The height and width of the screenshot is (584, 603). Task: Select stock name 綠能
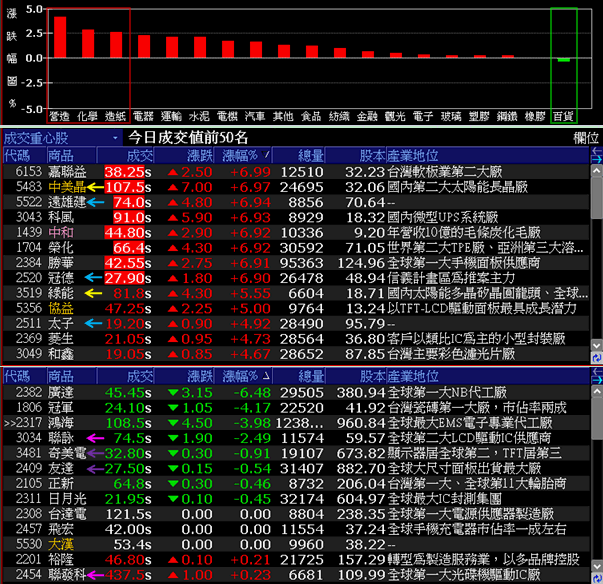click(61, 293)
